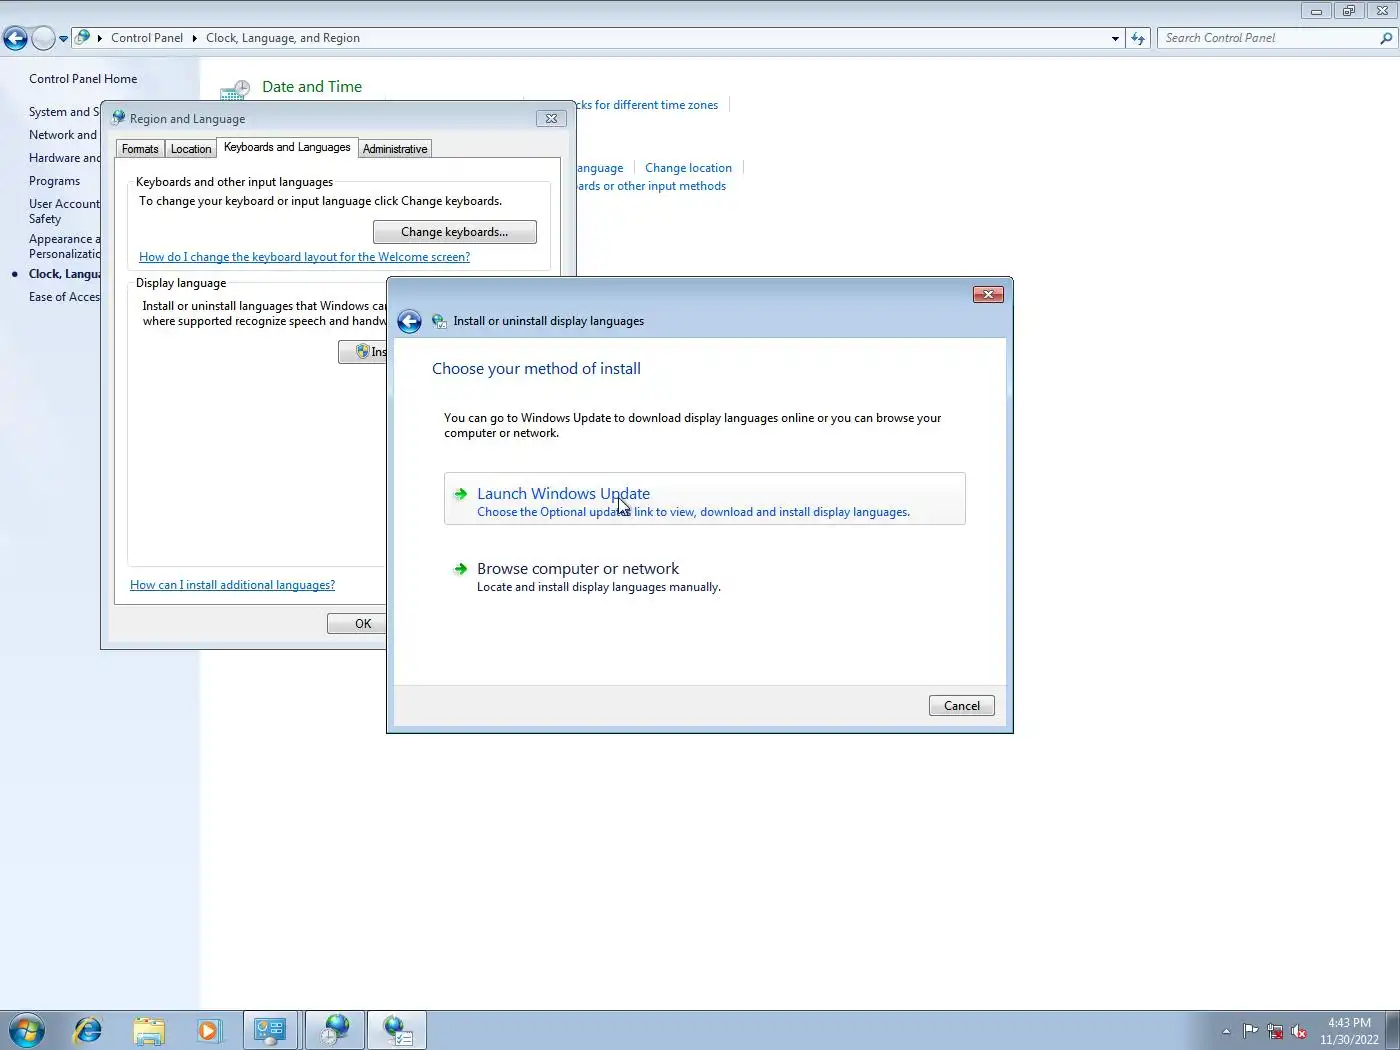Viewport: 1400px width, 1050px height.
Task: Close the Install display languages wizard
Action: click(x=988, y=295)
